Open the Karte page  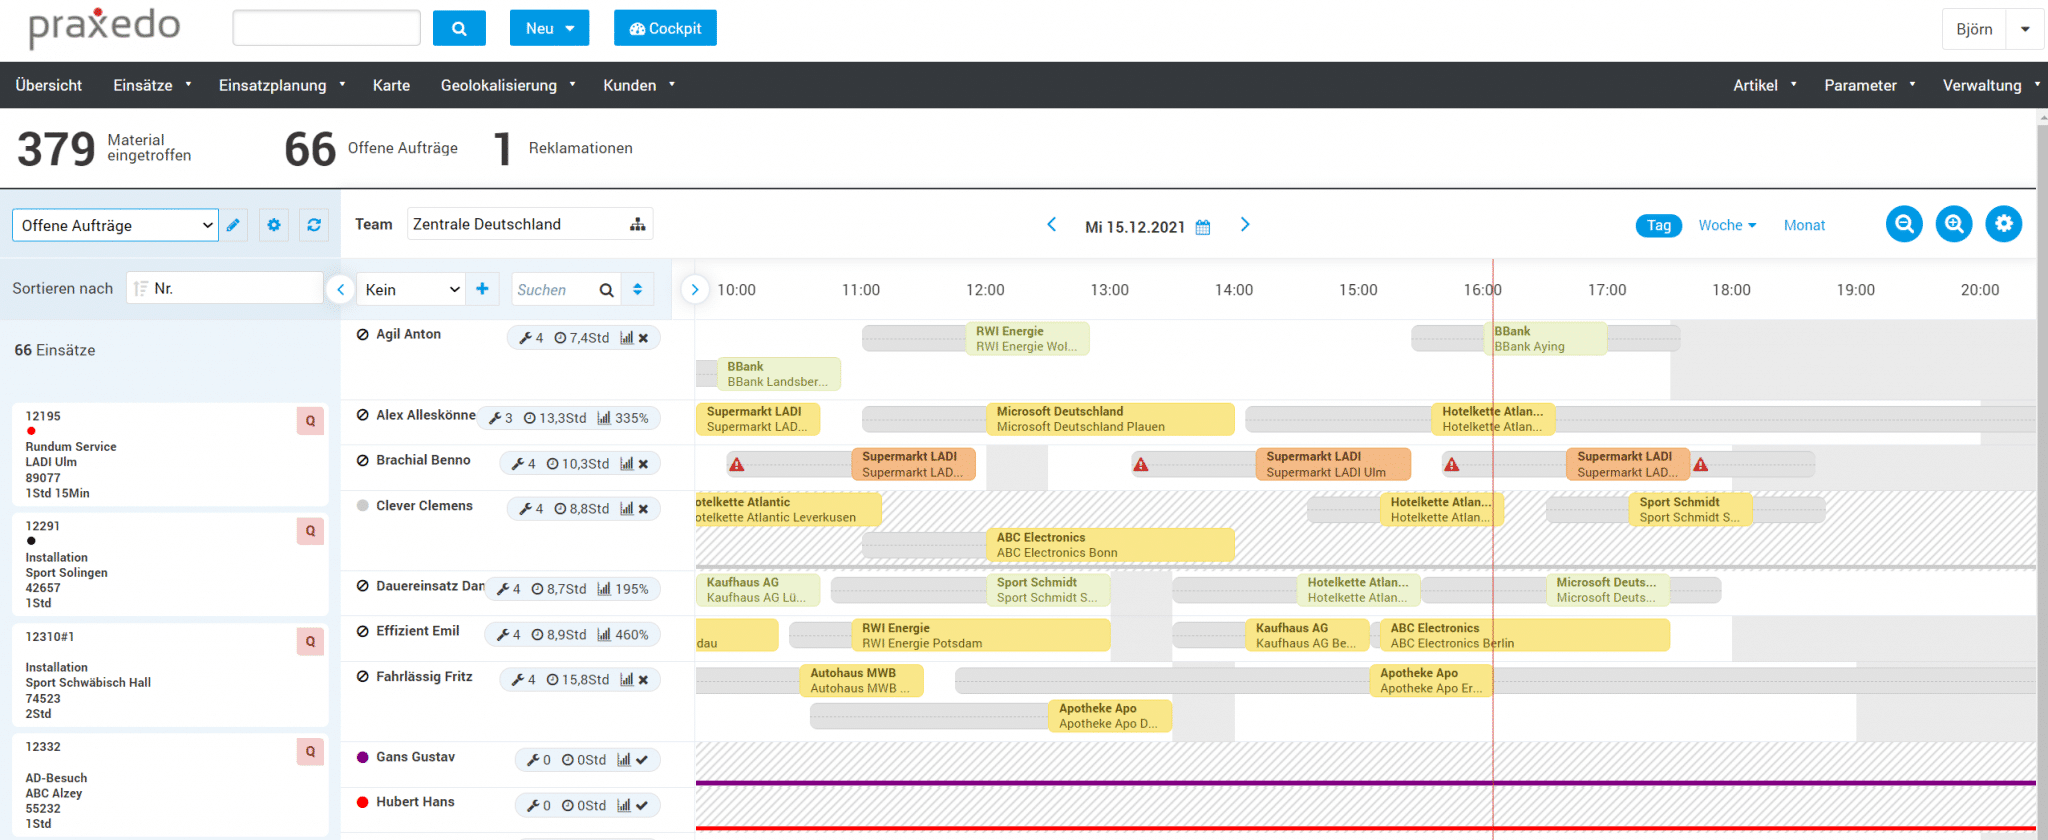tap(391, 85)
